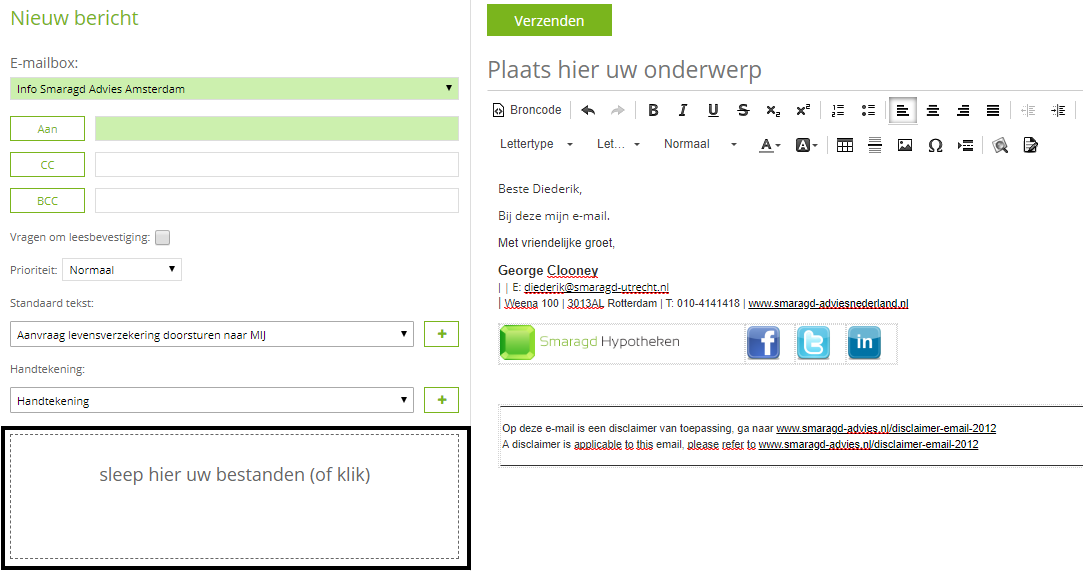Click the CC button
Viewport: 1083px width, 571px height.
click(x=48, y=164)
